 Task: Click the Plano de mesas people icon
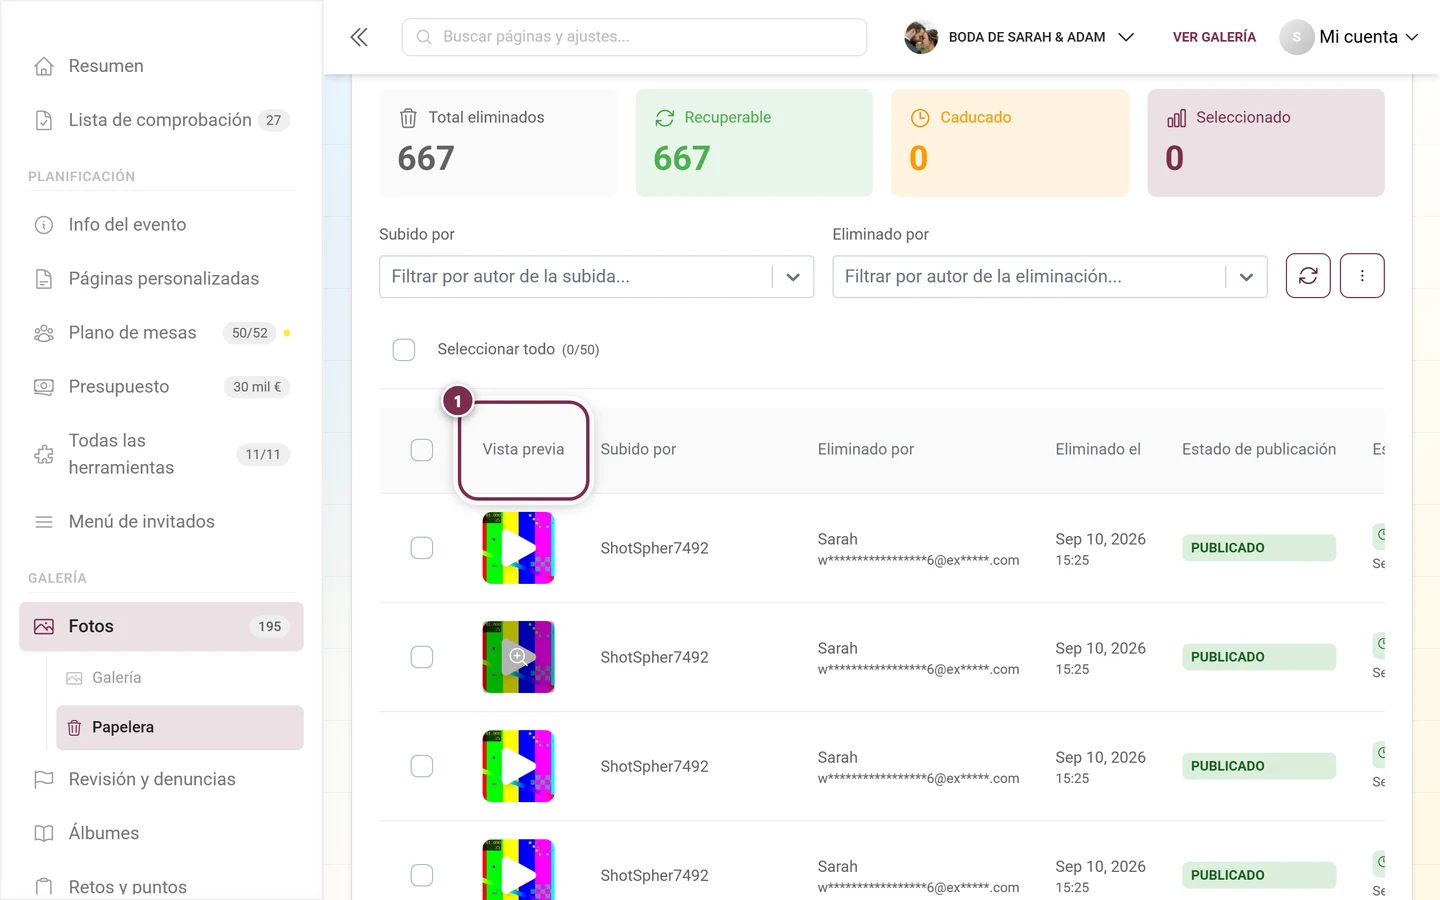coord(44,333)
